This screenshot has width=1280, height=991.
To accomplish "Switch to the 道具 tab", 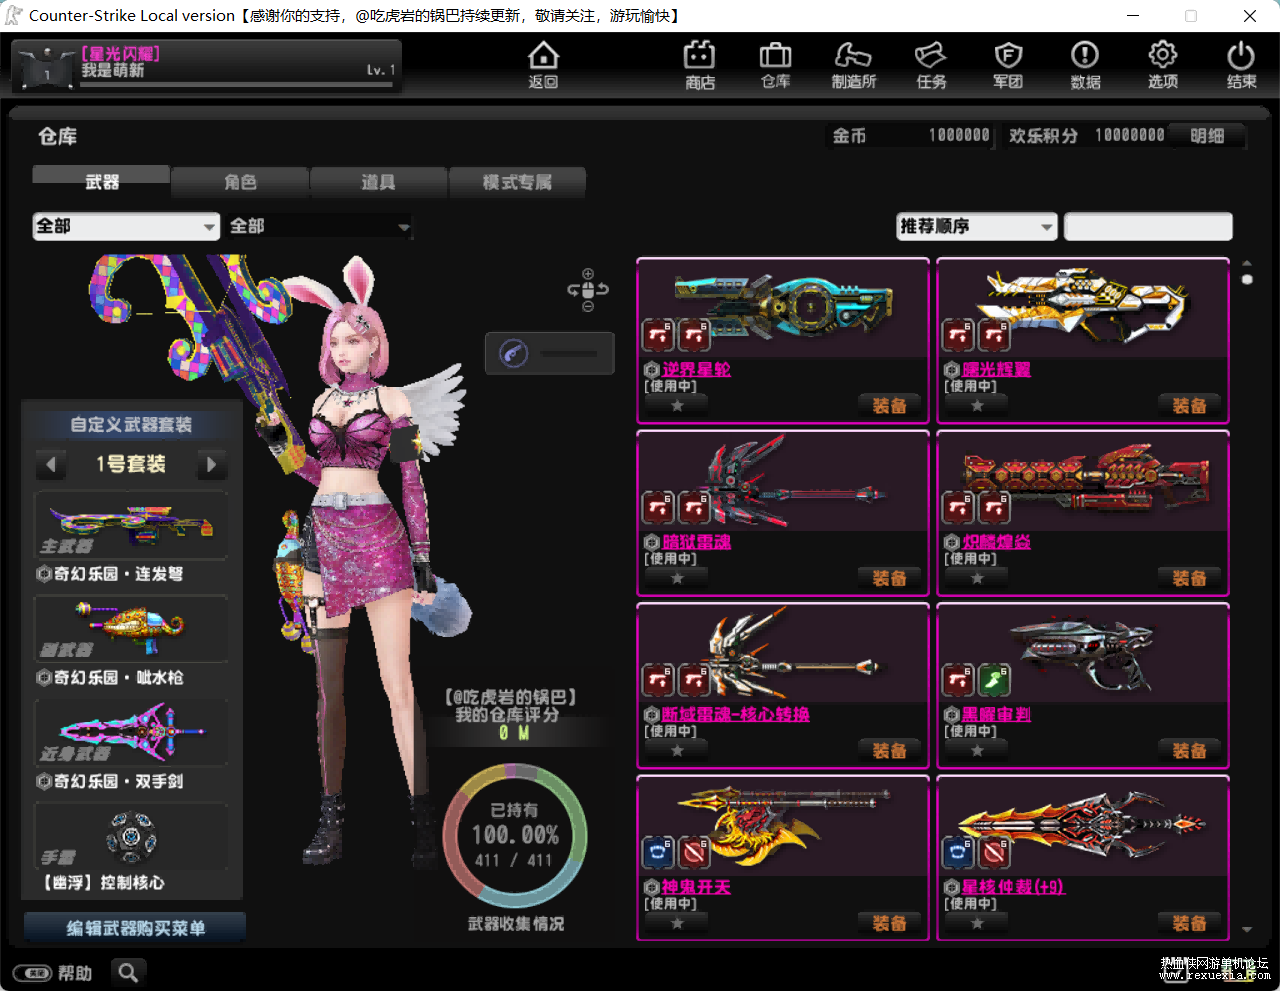I will 378,181.
